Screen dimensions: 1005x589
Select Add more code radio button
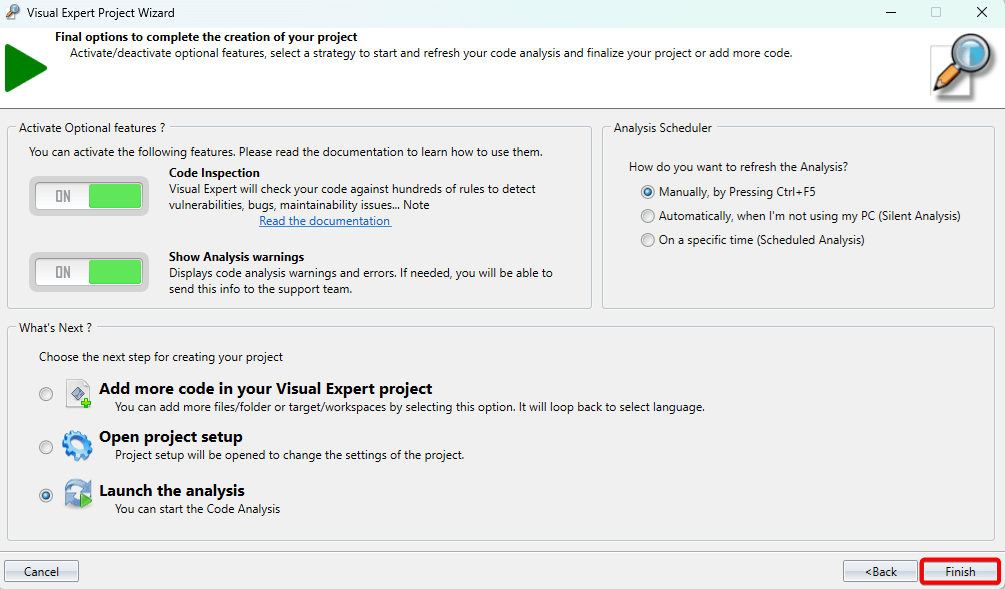coord(46,395)
